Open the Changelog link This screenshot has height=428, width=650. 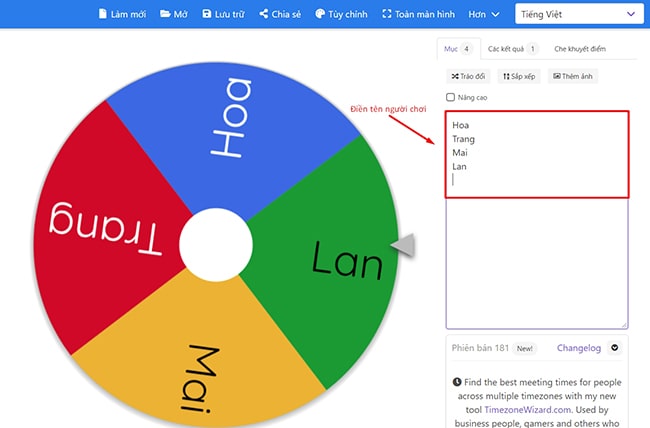[579, 348]
